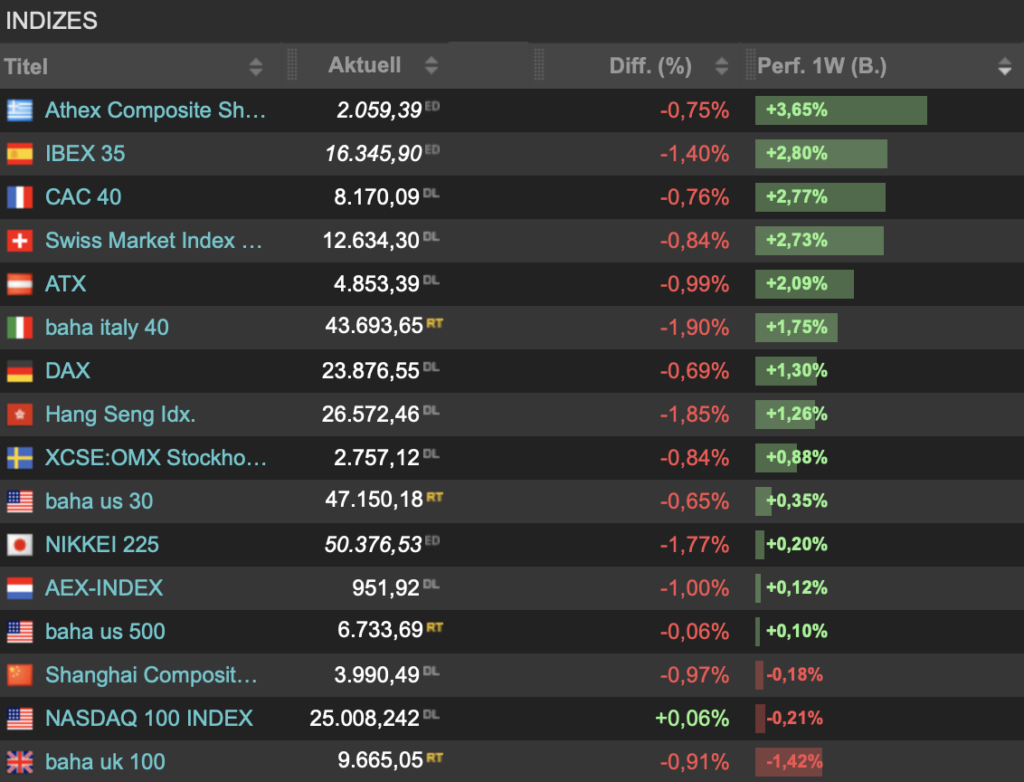Open the DAX index link
This screenshot has height=782, width=1024.
point(66,370)
